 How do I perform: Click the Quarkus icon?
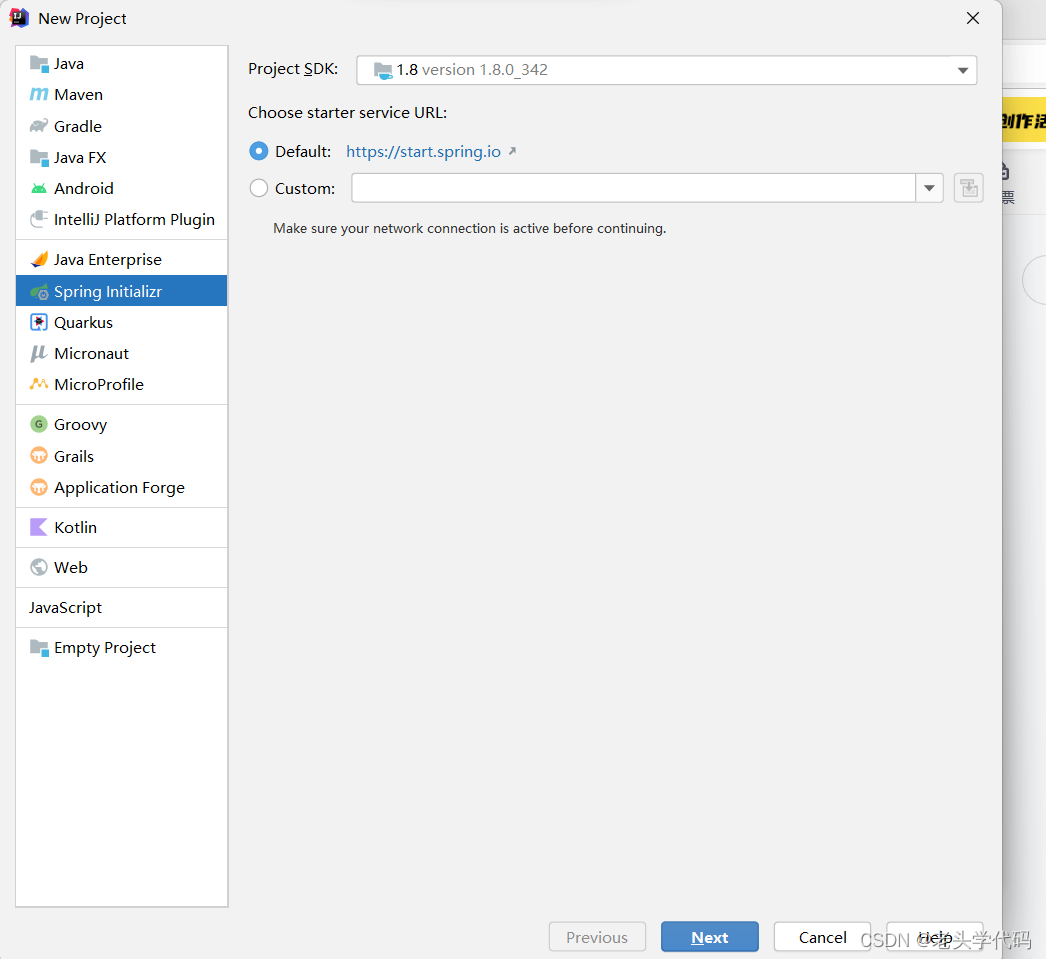point(39,322)
